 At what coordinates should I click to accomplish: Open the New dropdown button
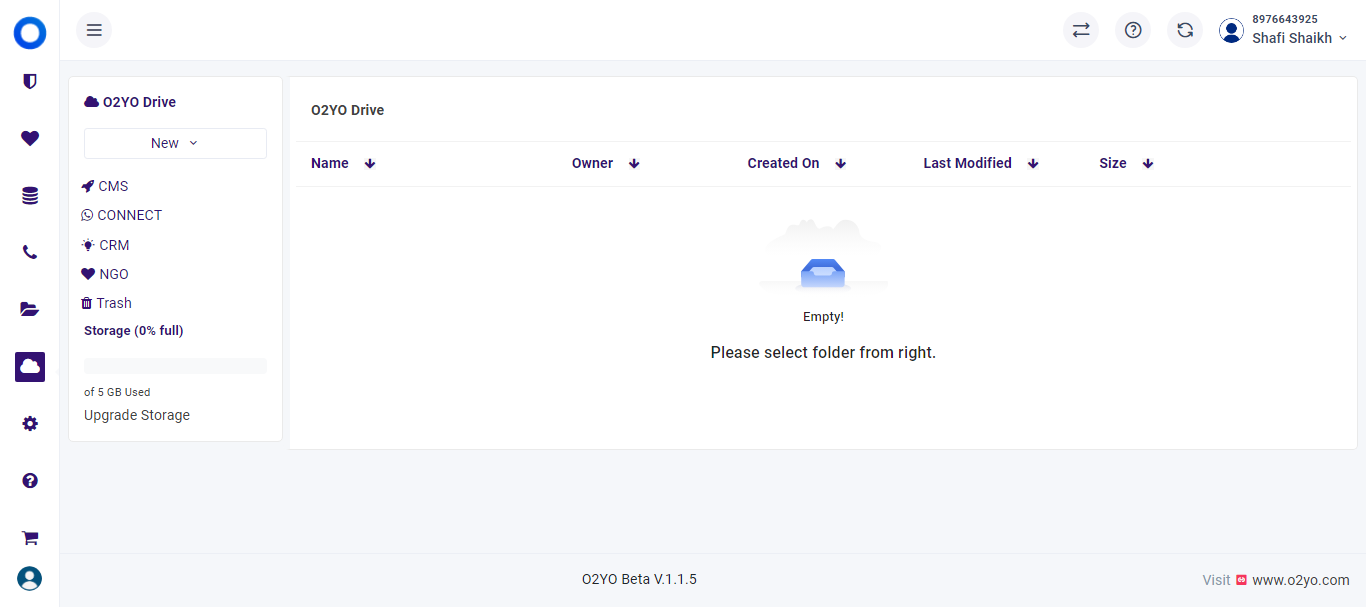[x=175, y=143]
